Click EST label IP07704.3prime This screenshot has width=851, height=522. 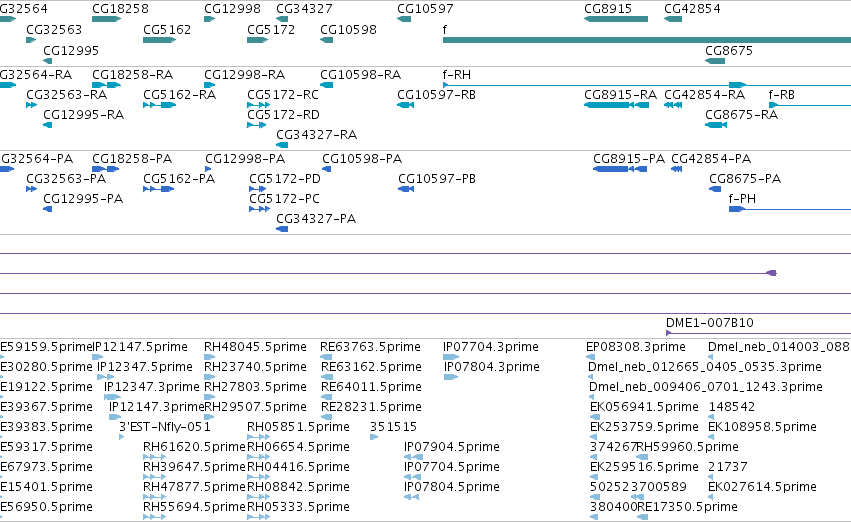pos(491,347)
